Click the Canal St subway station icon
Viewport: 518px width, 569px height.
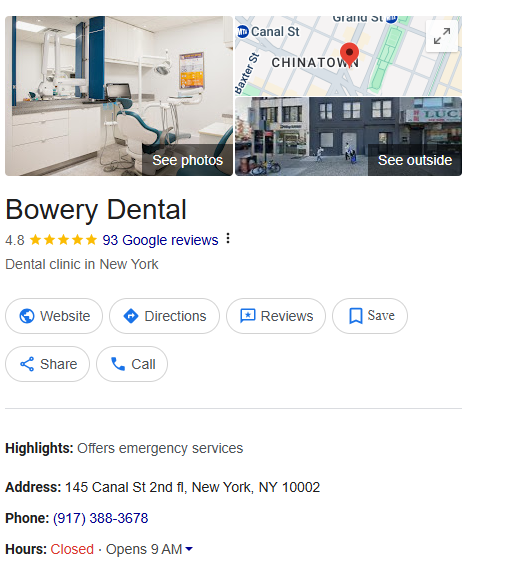pyautogui.click(x=242, y=32)
